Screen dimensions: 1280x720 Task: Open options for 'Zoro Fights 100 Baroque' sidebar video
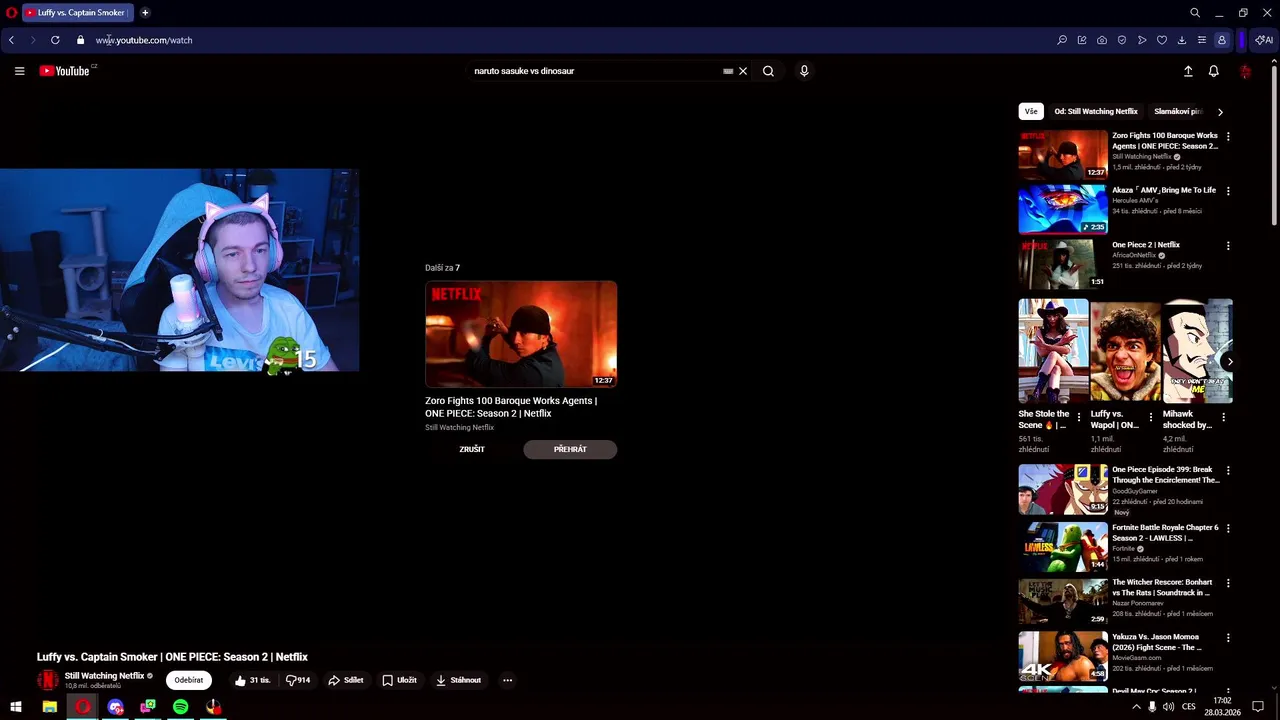[x=1228, y=136]
